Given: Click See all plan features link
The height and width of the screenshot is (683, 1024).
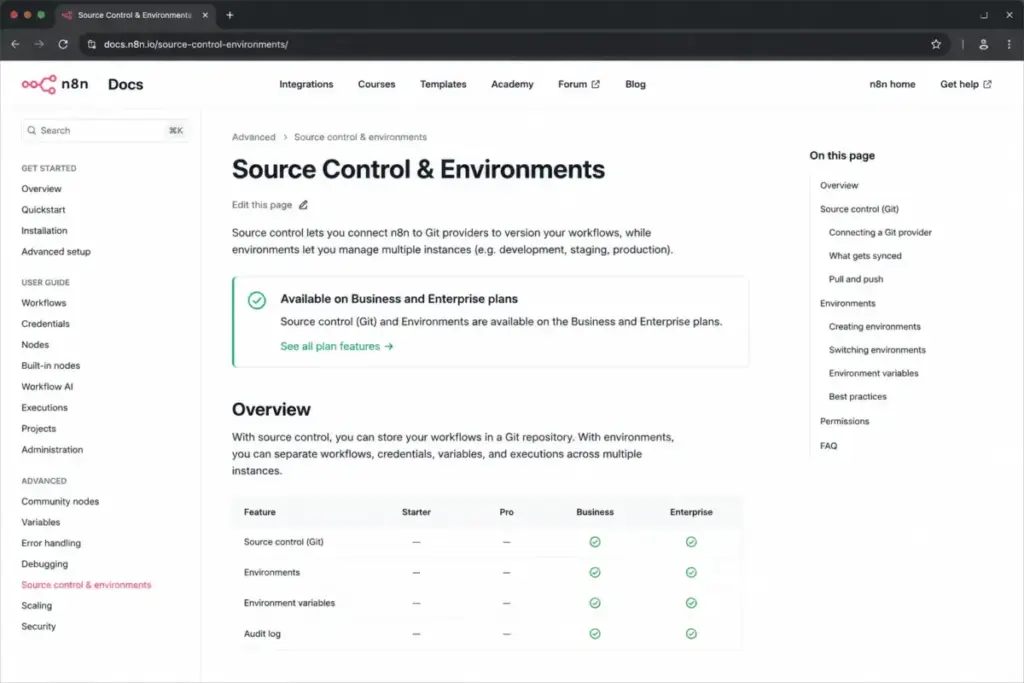Looking at the screenshot, I should (337, 347).
